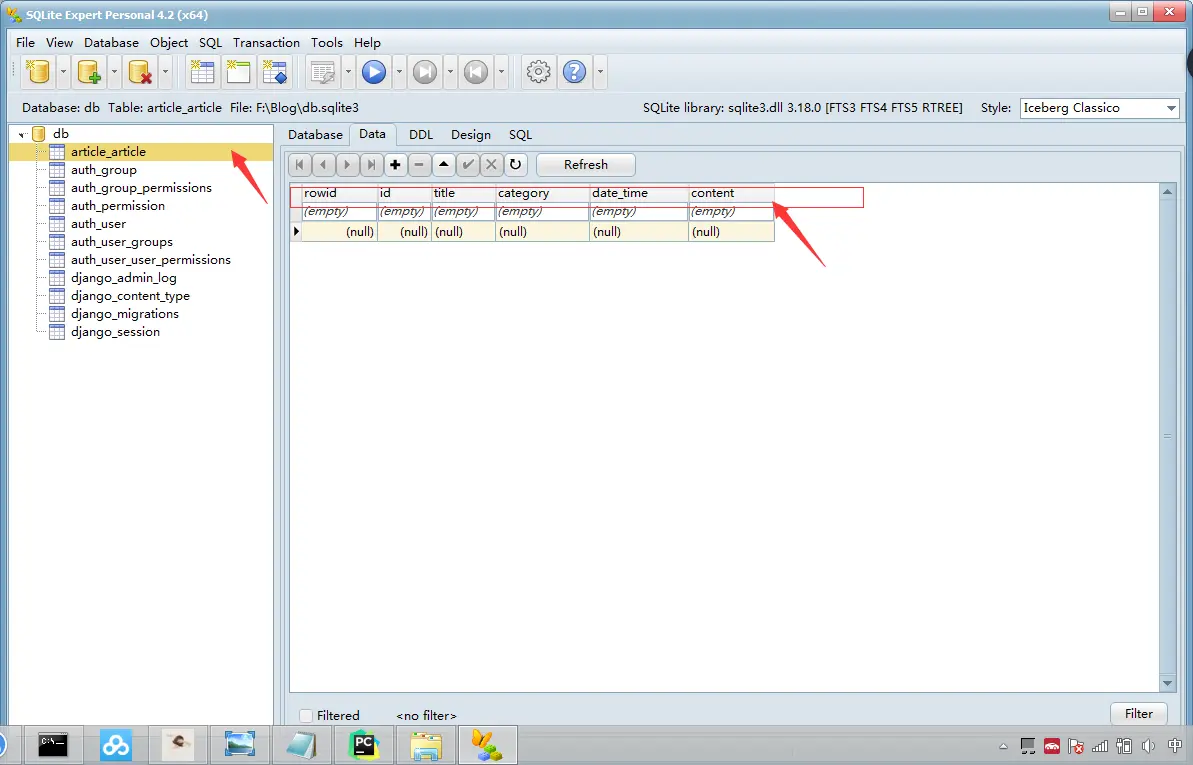
Task: Switch to the Database tab
Action: pyautogui.click(x=315, y=135)
